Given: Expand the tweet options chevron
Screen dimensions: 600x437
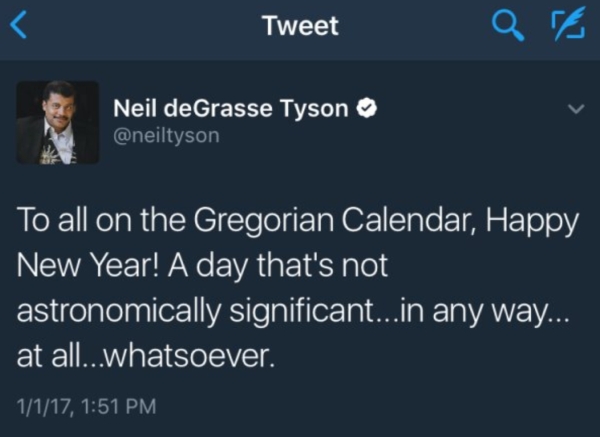Looking at the screenshot, I should tap(574, 108).
